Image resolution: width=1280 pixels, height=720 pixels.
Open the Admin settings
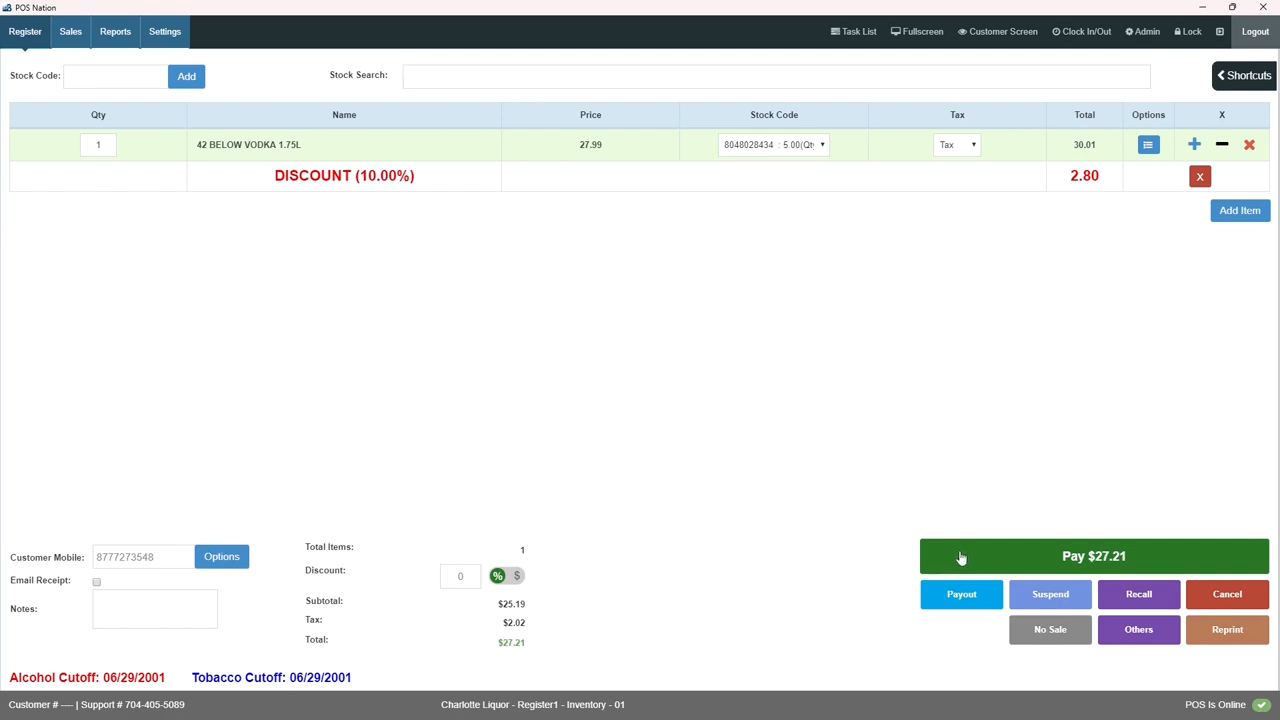coord(1143,31)
